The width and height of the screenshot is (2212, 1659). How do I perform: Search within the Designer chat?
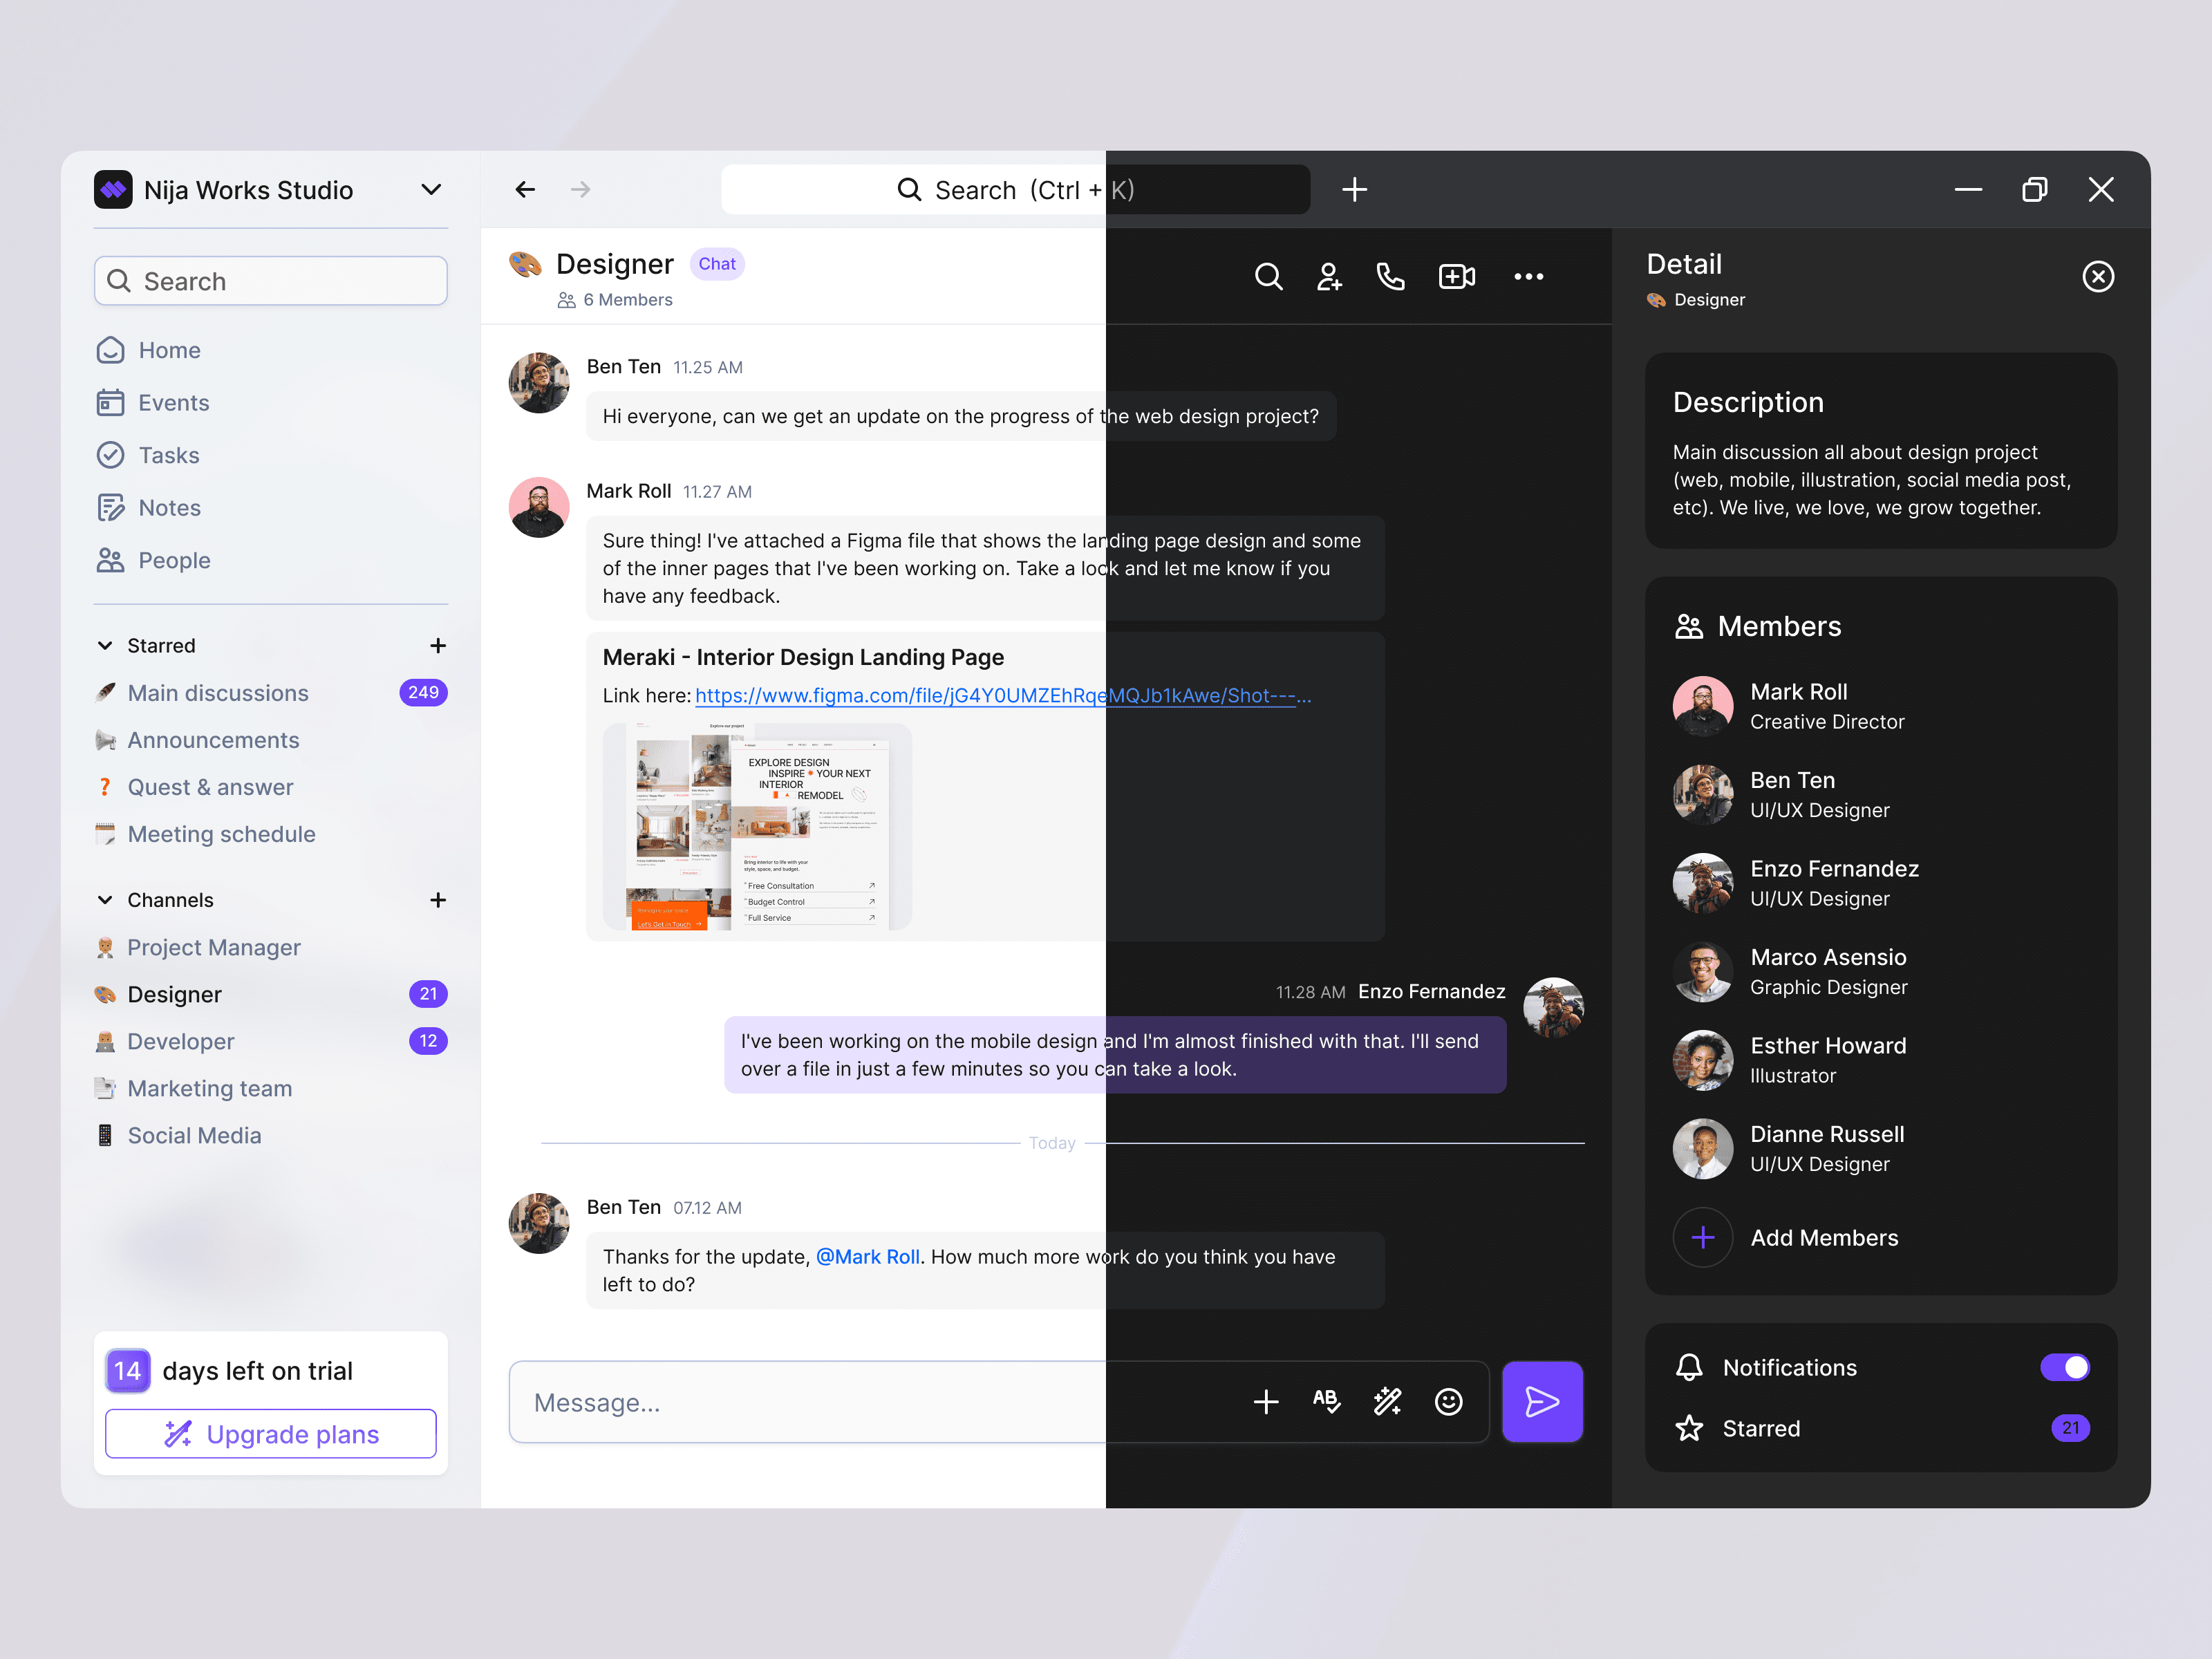(x=1268, y=277)
